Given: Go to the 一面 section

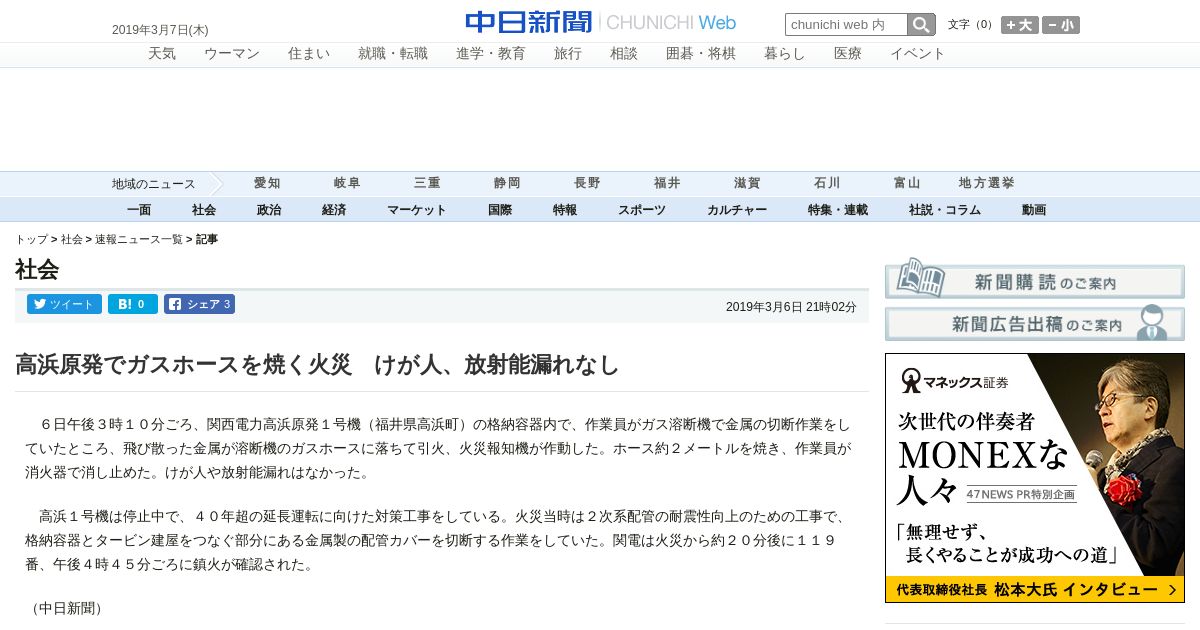Looking at the screenshot, I should [x=139, y=210].
